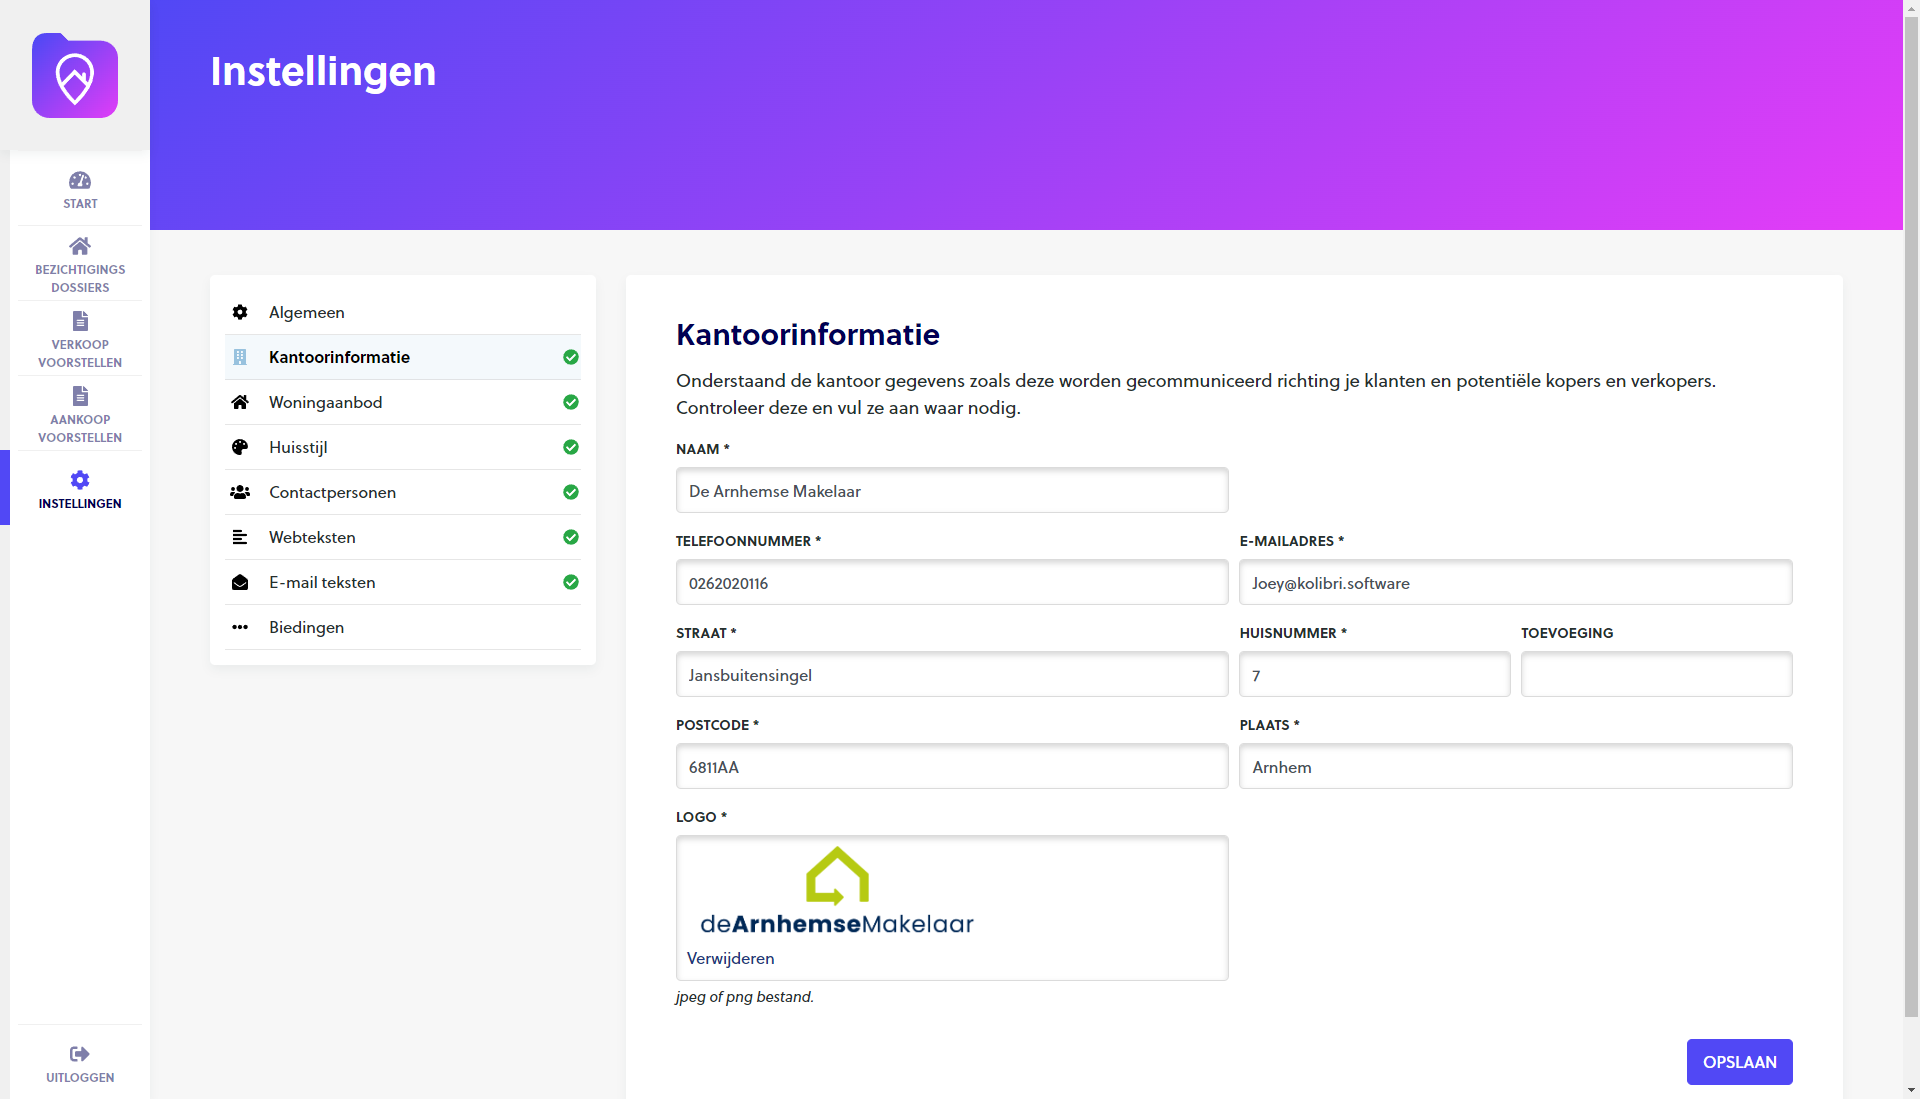Click the scrollbar up arrow
Screen dimensions: 1920x1099
point(1911,8)
